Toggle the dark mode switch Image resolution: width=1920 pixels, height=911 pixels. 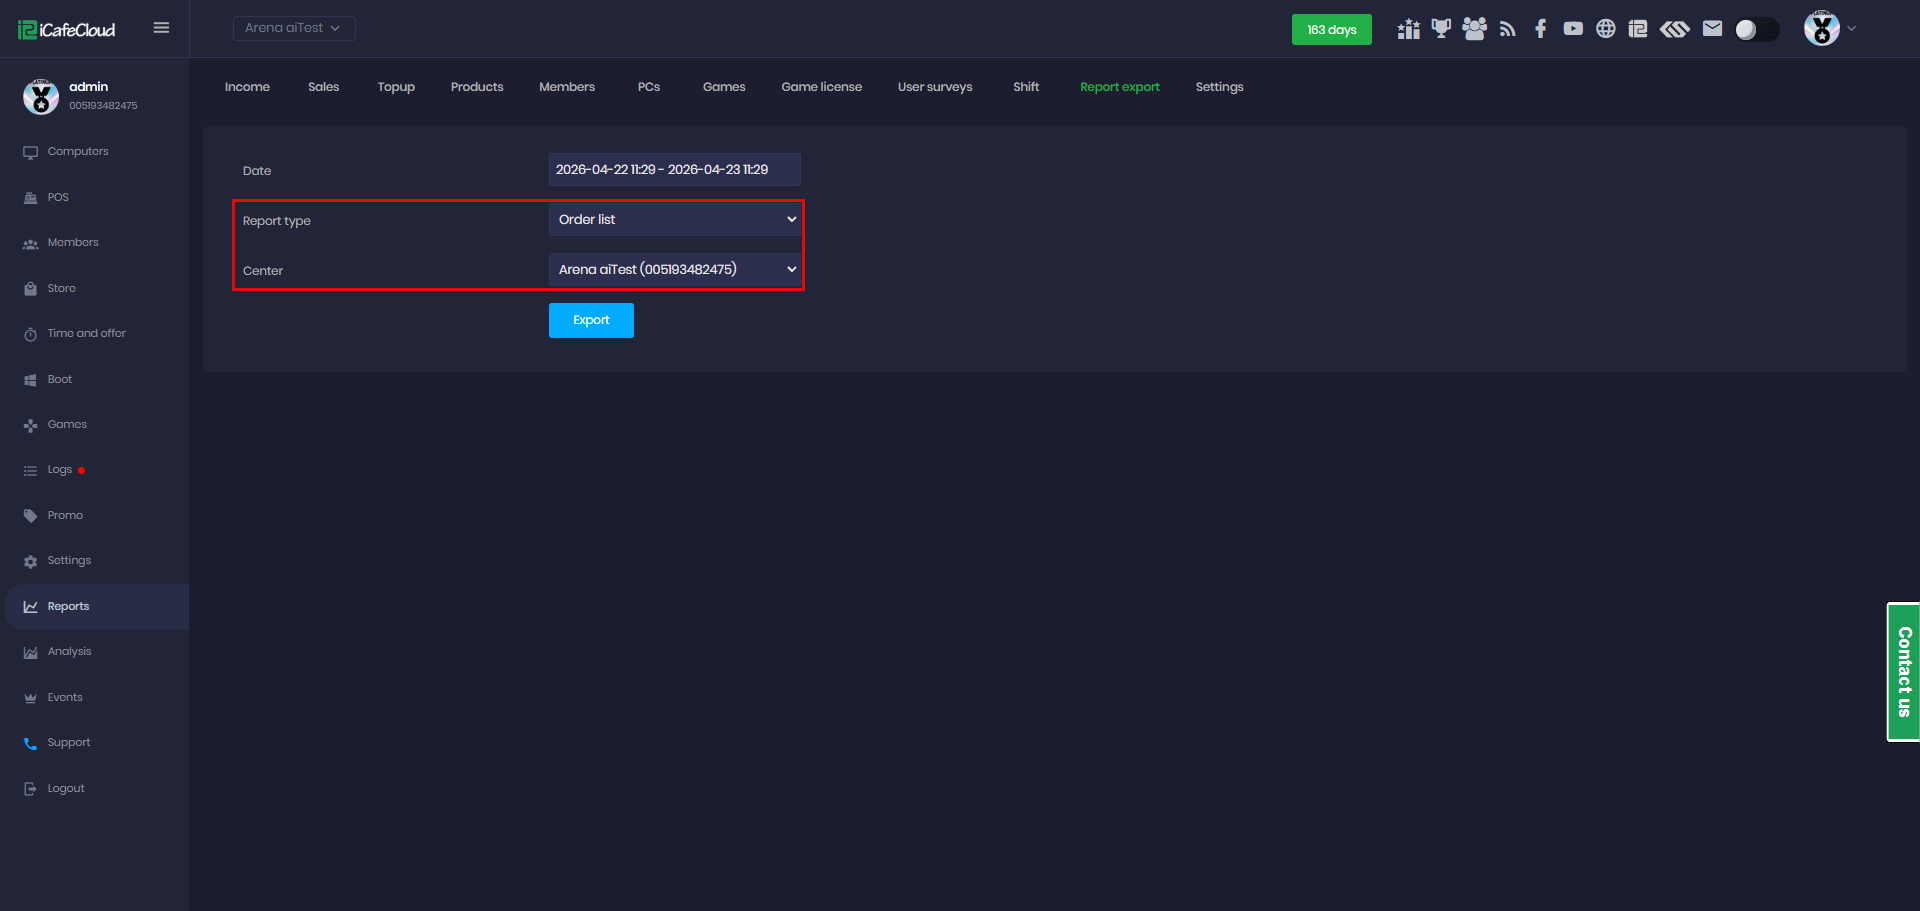point(1757,30)
